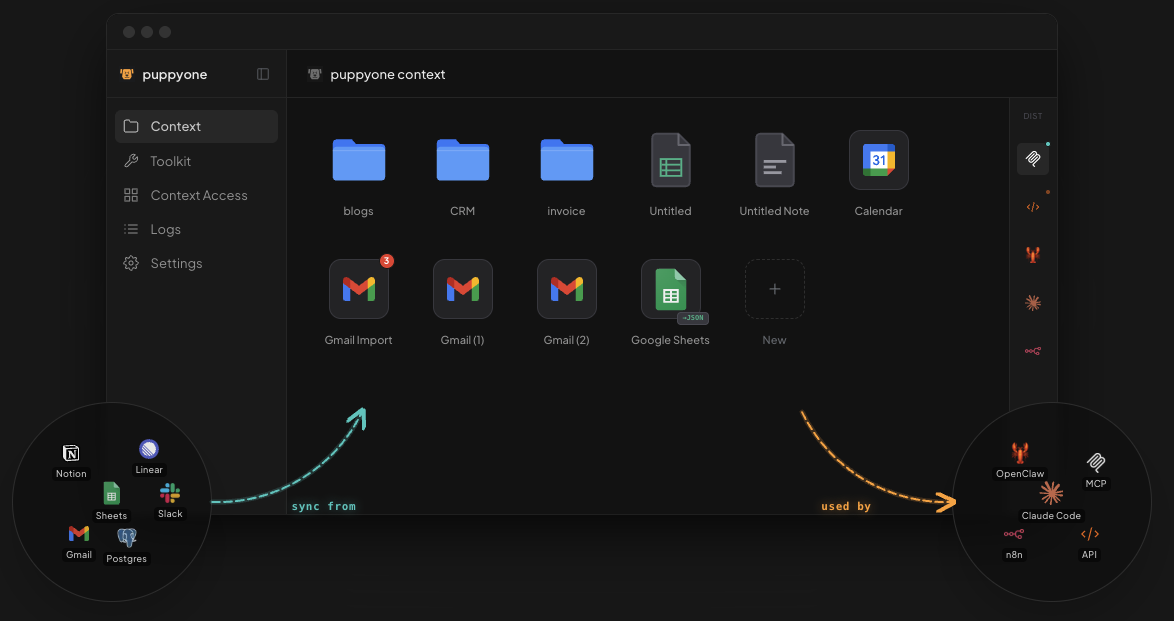Open the blogs folder
Image resolution: width=1174 pixels, height=621 pixels.
pyautogui.click(x=359, y=160)
